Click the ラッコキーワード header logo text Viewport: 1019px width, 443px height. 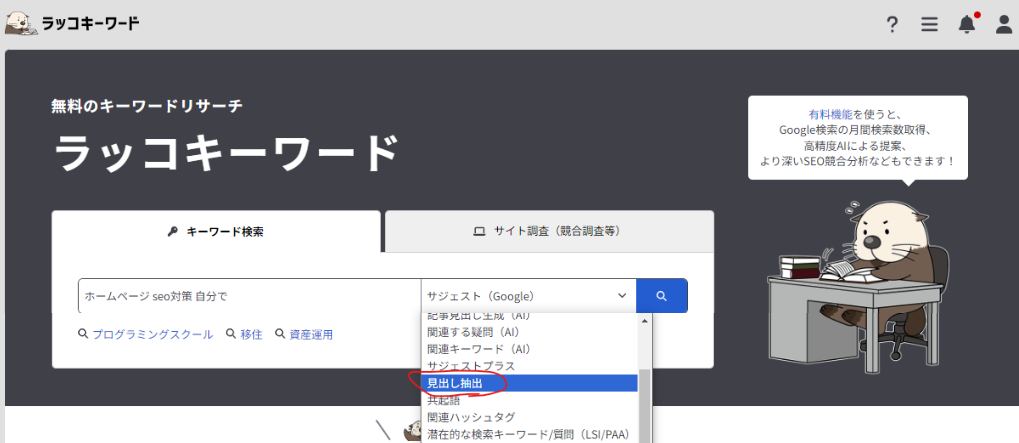90,24
